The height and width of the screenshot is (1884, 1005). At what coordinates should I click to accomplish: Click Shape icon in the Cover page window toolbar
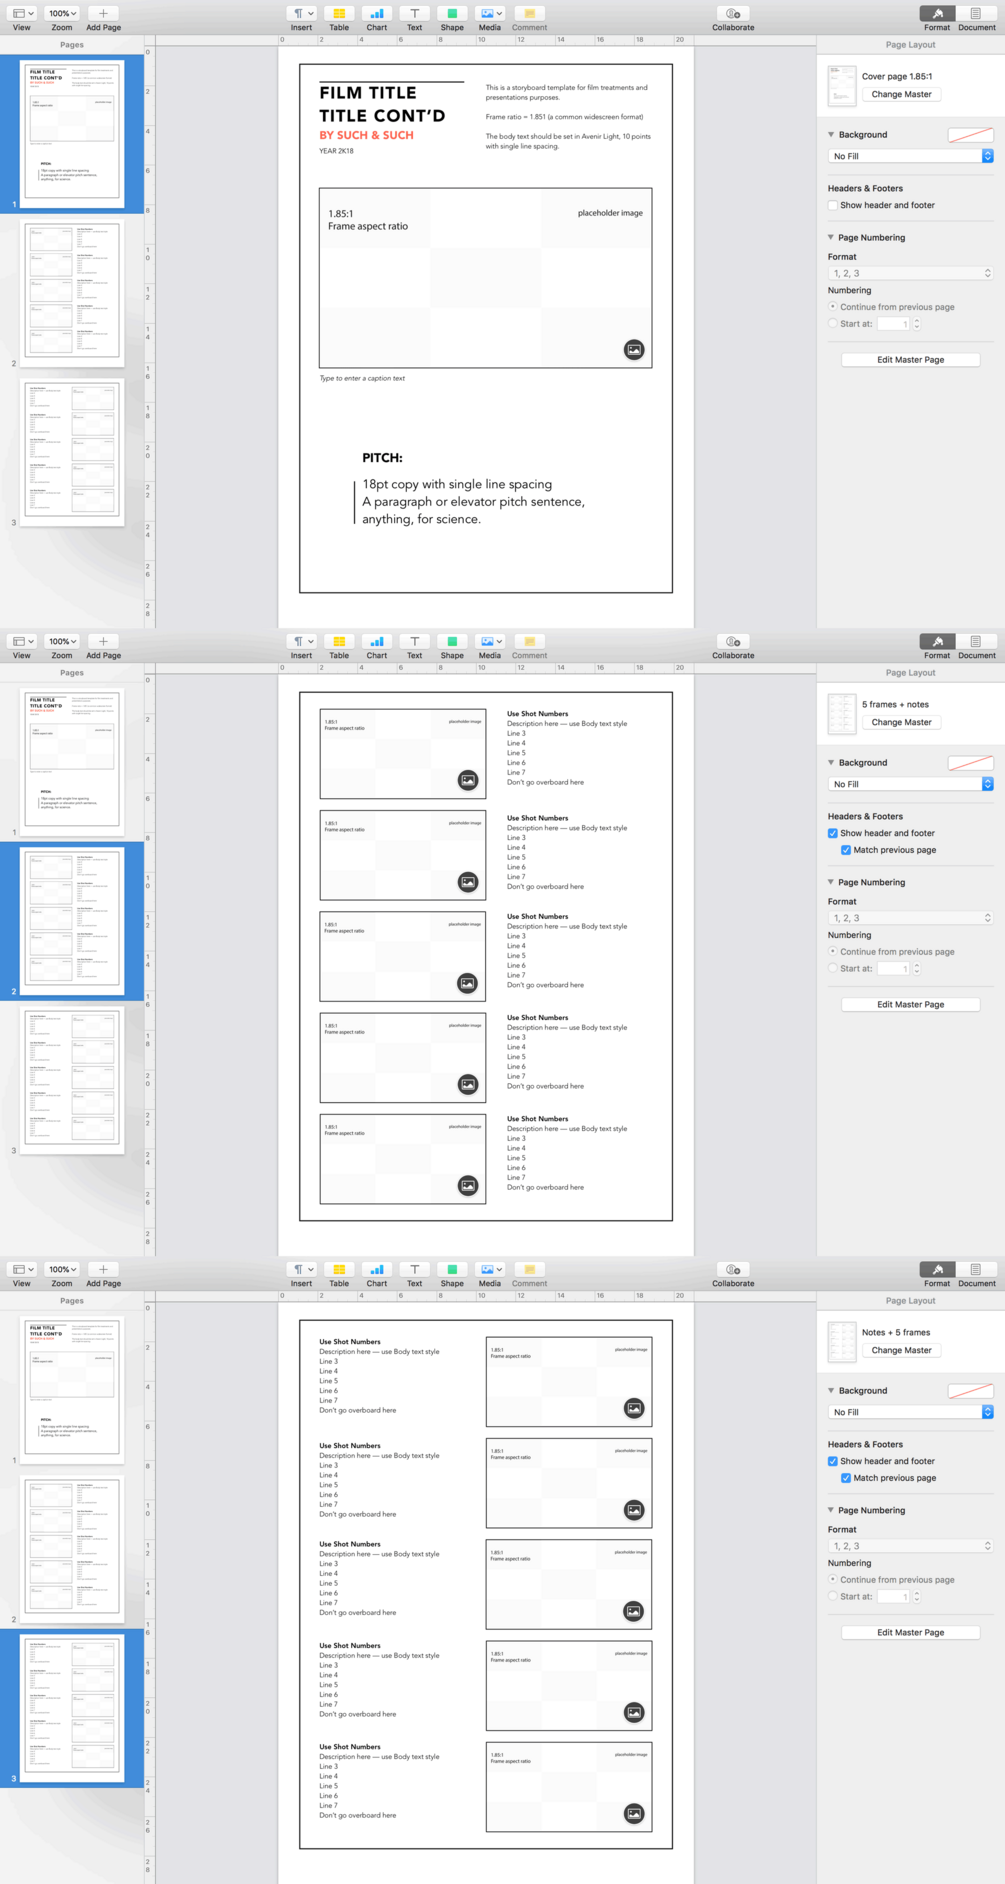(x=452, y=14)
